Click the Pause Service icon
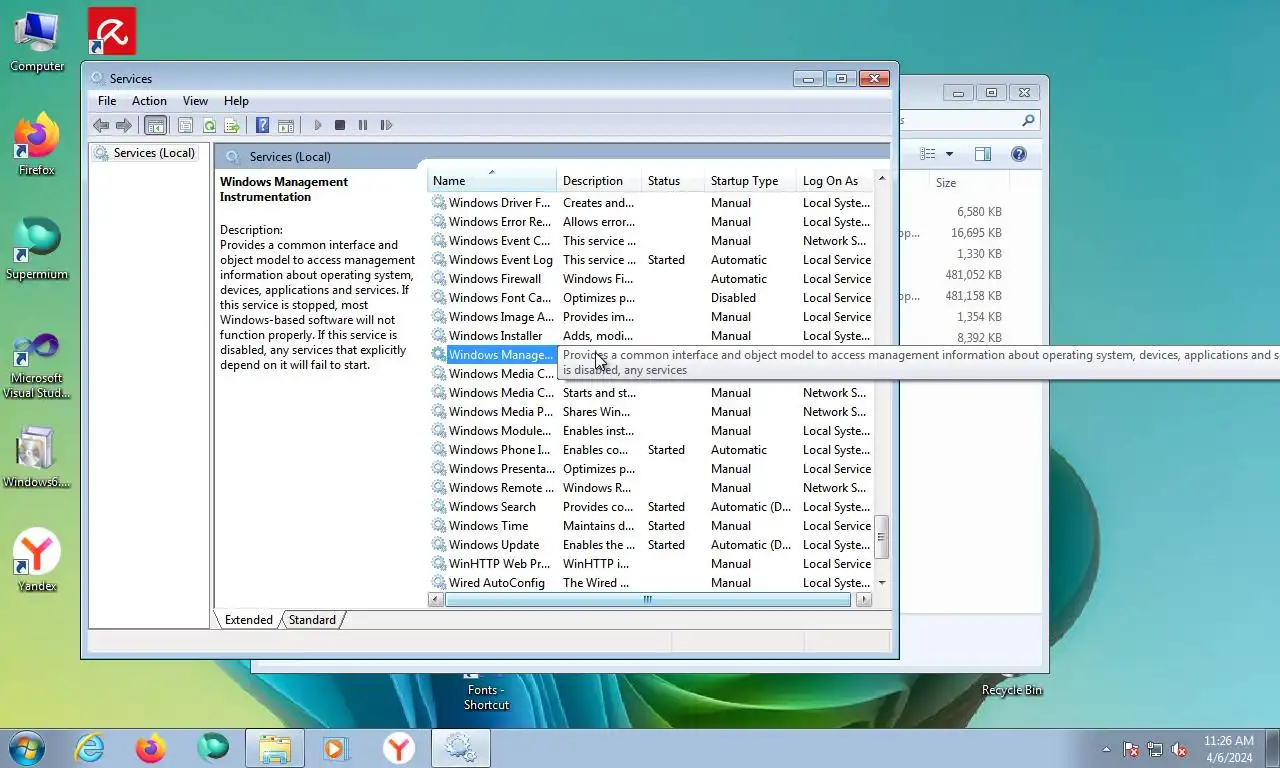 click(362, 125)
